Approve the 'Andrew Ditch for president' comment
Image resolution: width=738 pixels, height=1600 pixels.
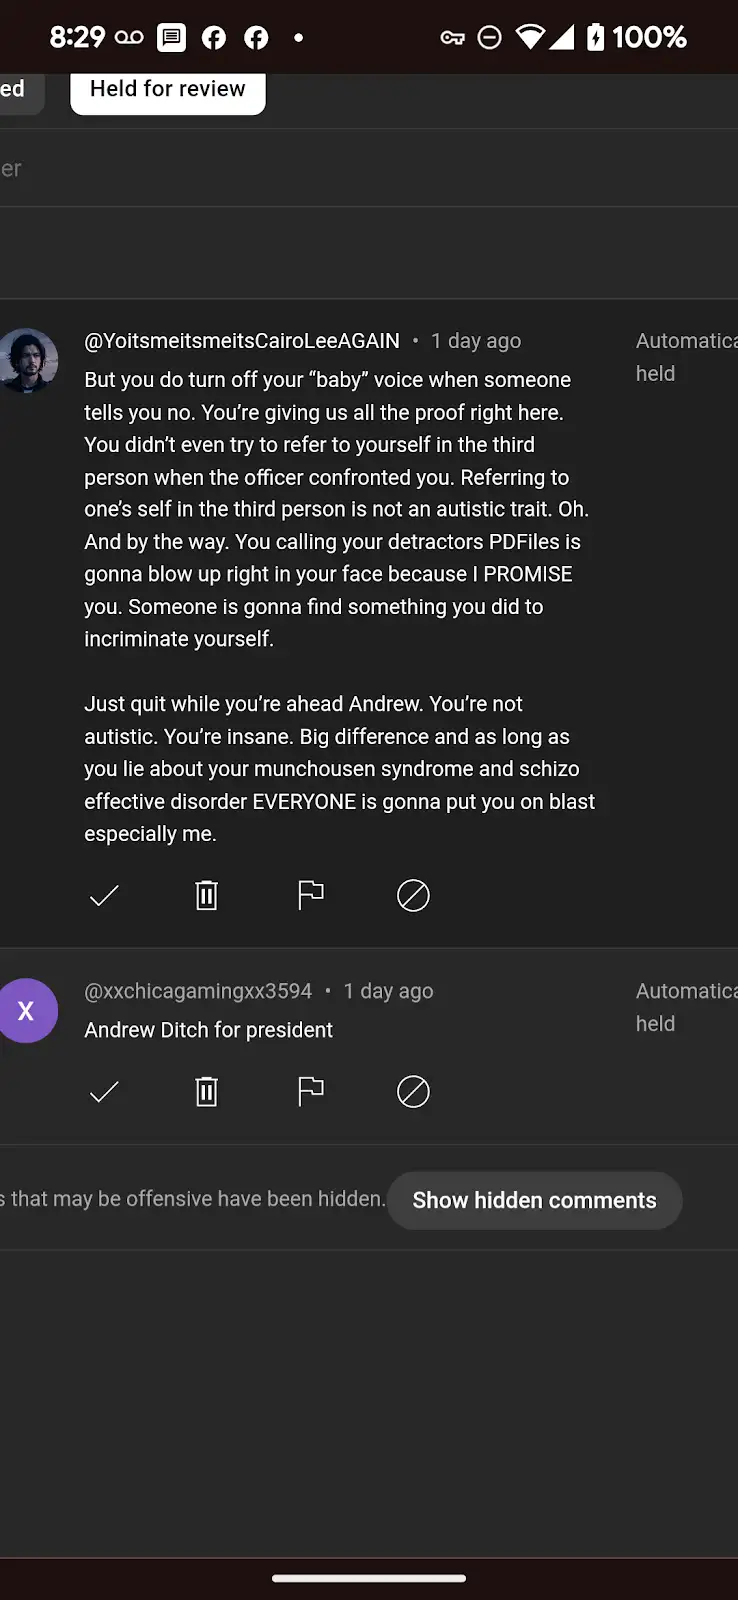(104, 1092)
